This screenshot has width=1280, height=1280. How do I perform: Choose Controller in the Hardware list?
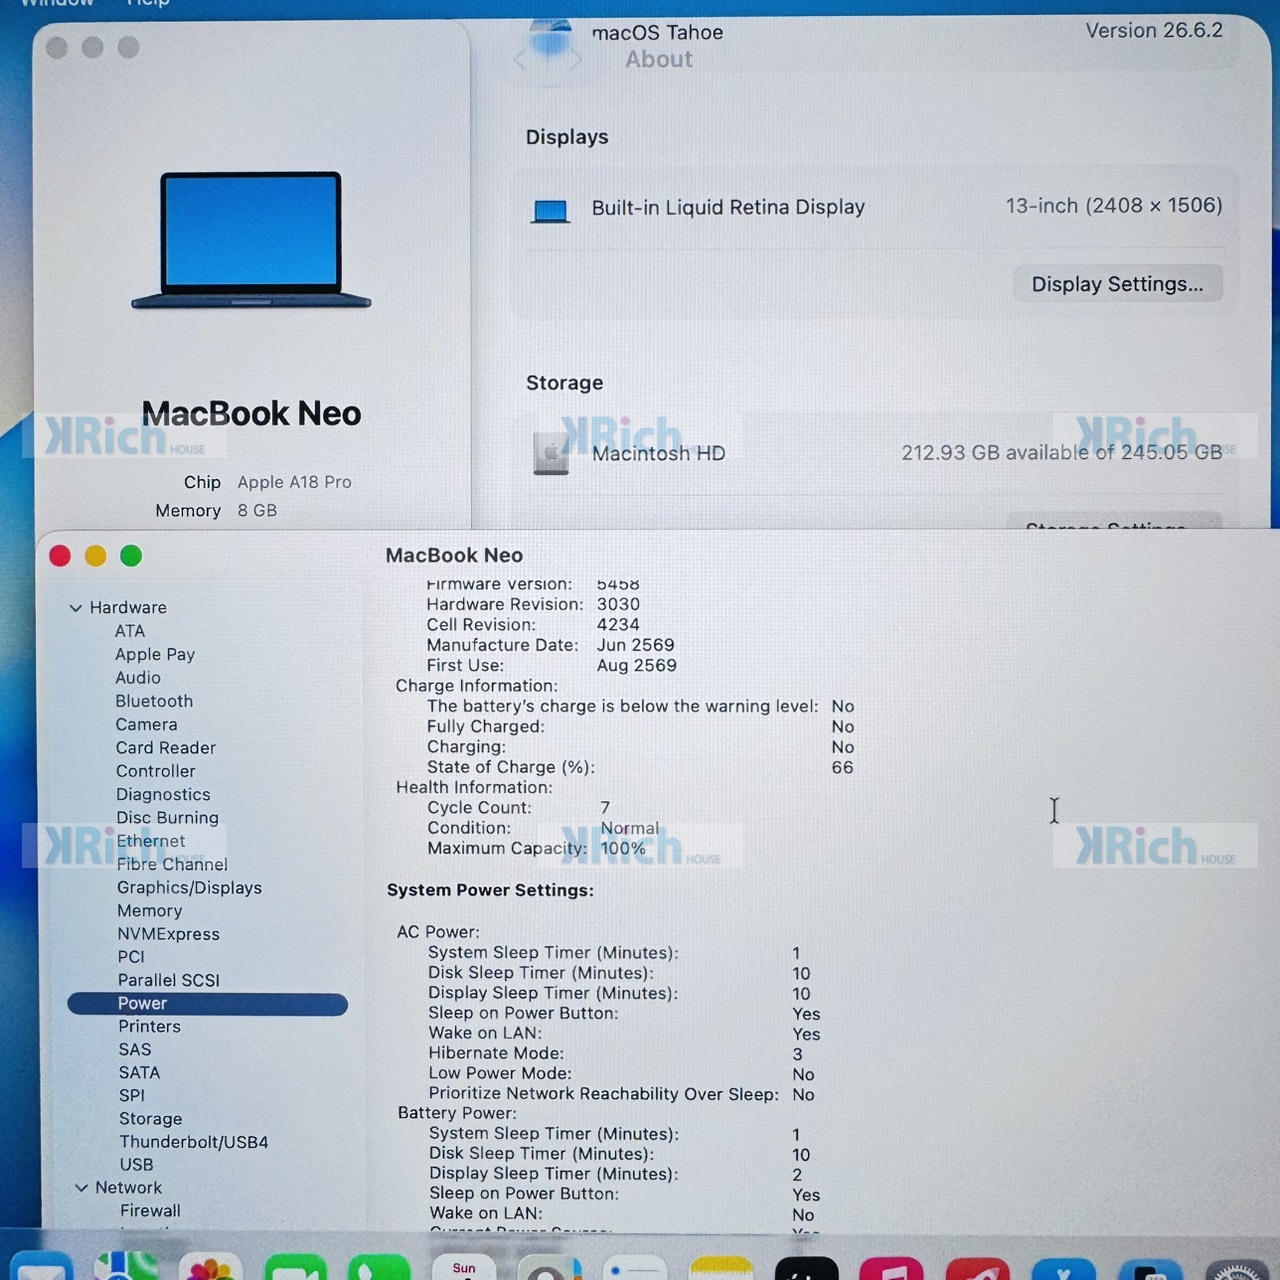[x=156, y=771]
